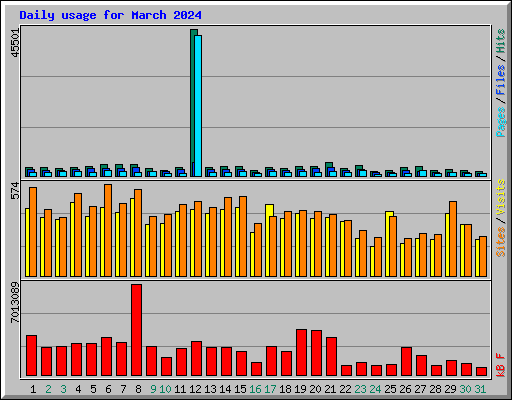Click the 45501 axis label
Viewport: 512px width, 400px height.
[15, 43]
